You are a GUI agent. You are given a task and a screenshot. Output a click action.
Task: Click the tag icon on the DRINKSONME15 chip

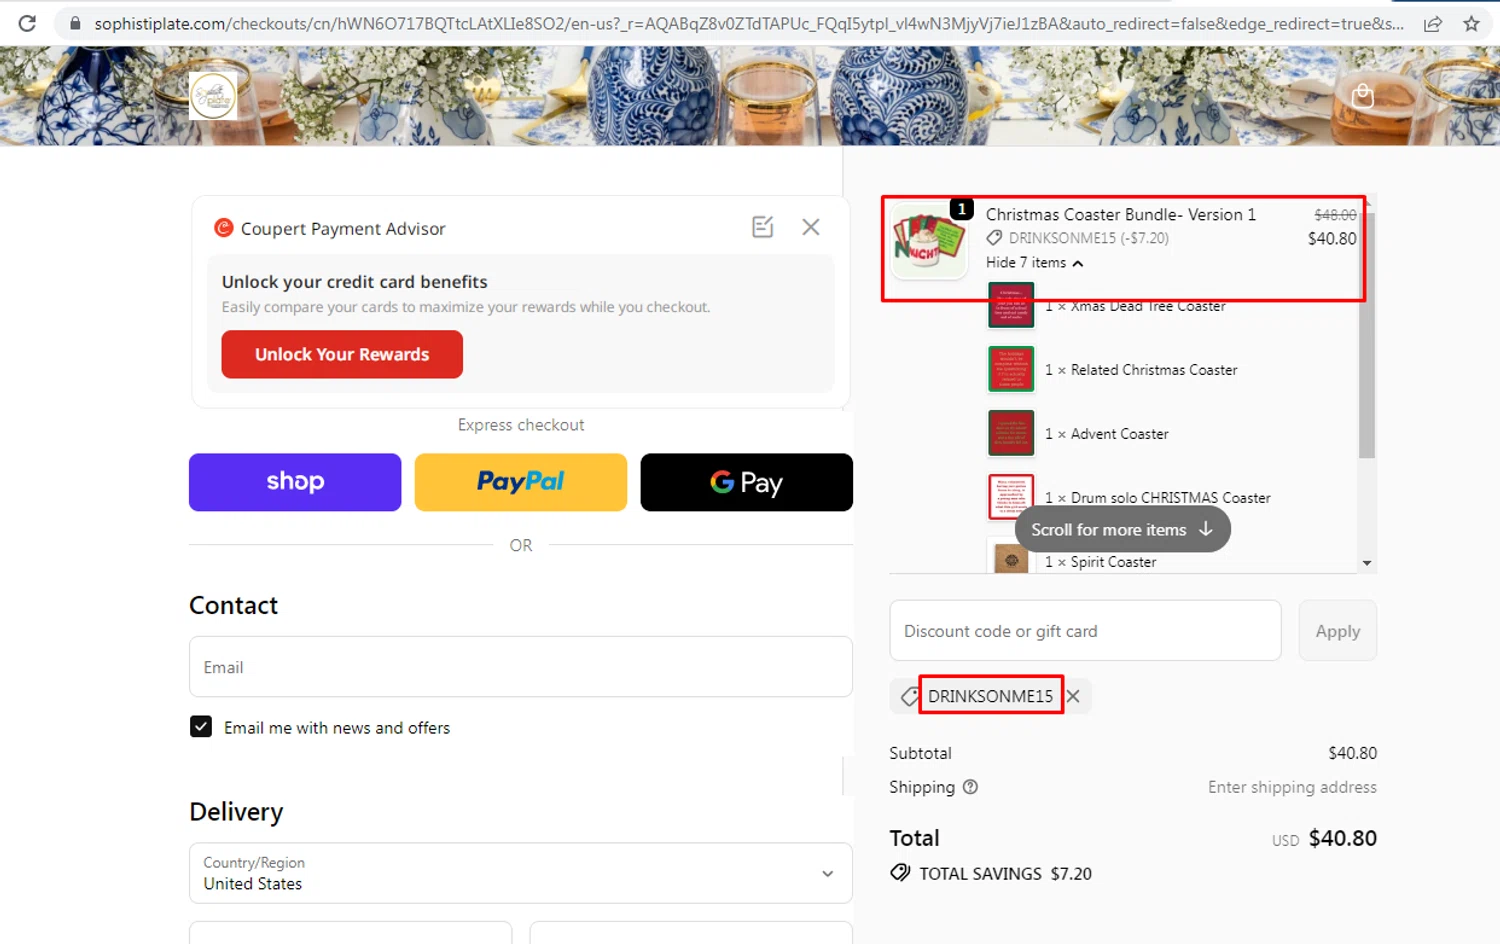pyautogui.click(x=908, y=696)
